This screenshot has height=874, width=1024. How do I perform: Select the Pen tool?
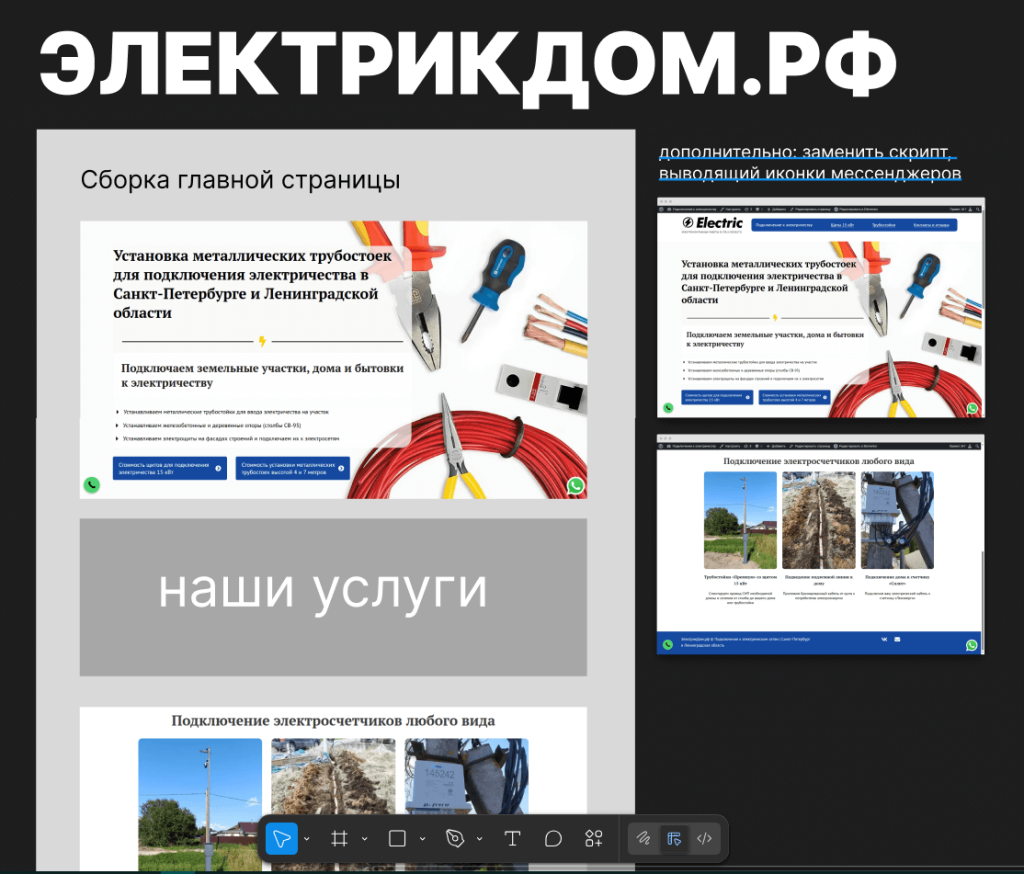point(456,839)
